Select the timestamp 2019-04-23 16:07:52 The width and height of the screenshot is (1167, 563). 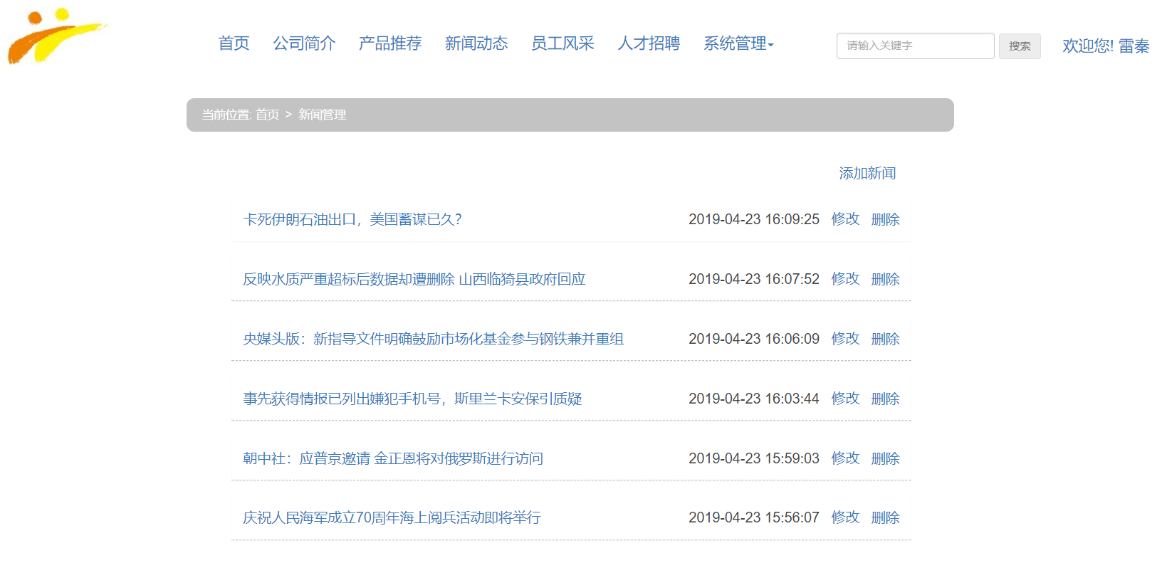[x=754, y=279]
